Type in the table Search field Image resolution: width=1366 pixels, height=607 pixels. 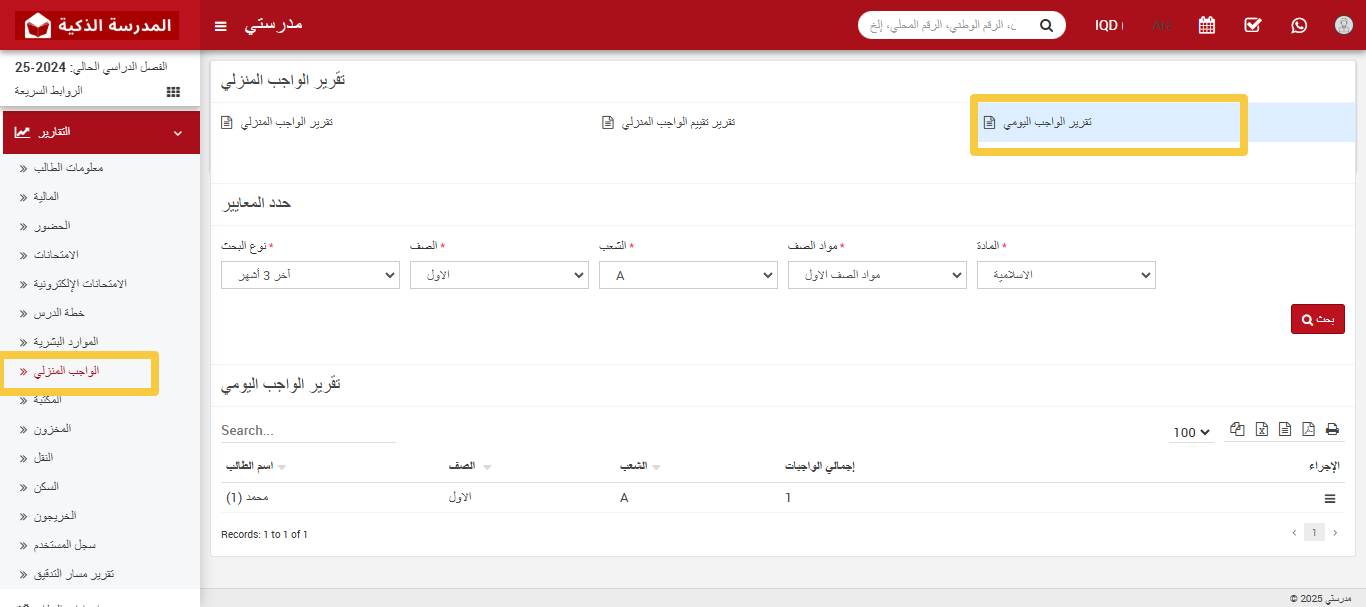(305, 430)
